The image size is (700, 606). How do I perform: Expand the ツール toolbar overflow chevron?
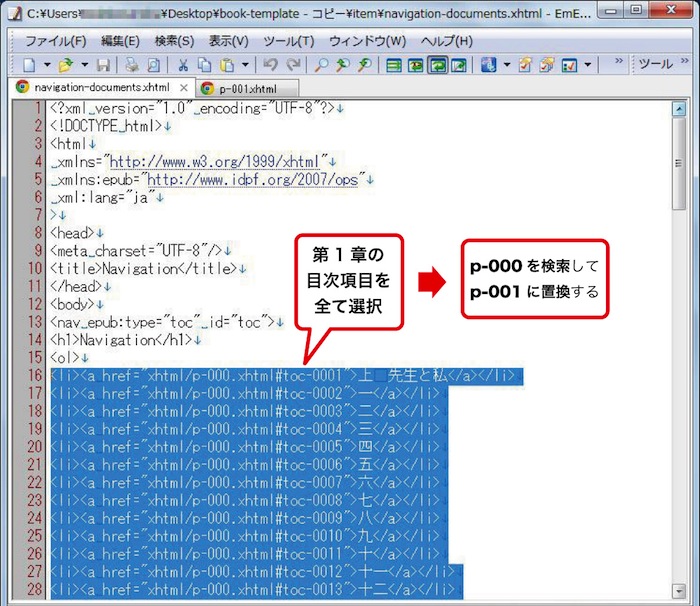pos(685,61)
